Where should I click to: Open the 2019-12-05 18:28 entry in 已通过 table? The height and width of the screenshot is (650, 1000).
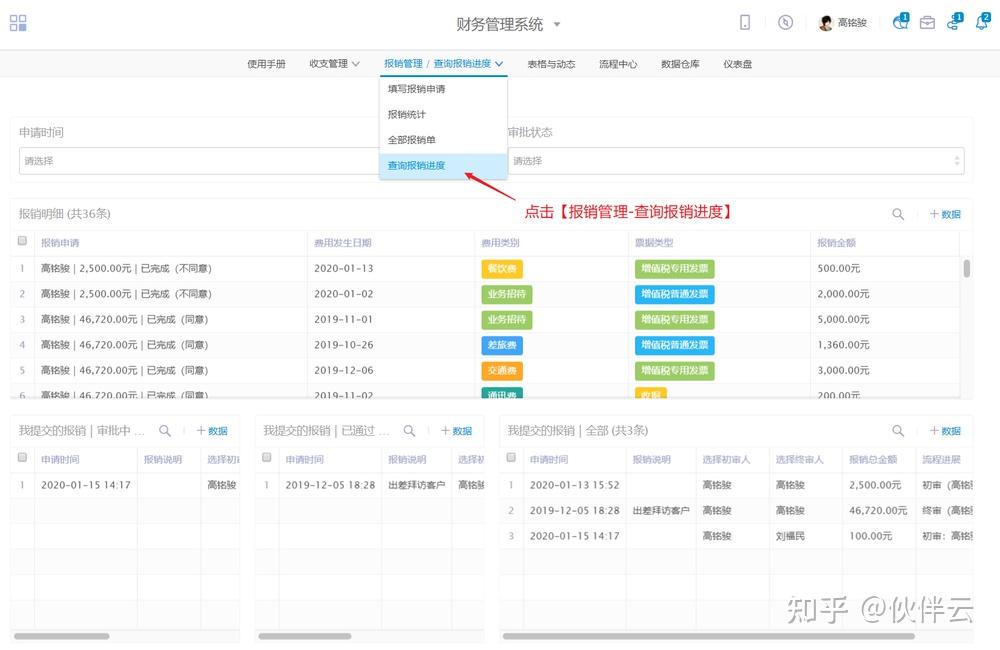point(330,485)
